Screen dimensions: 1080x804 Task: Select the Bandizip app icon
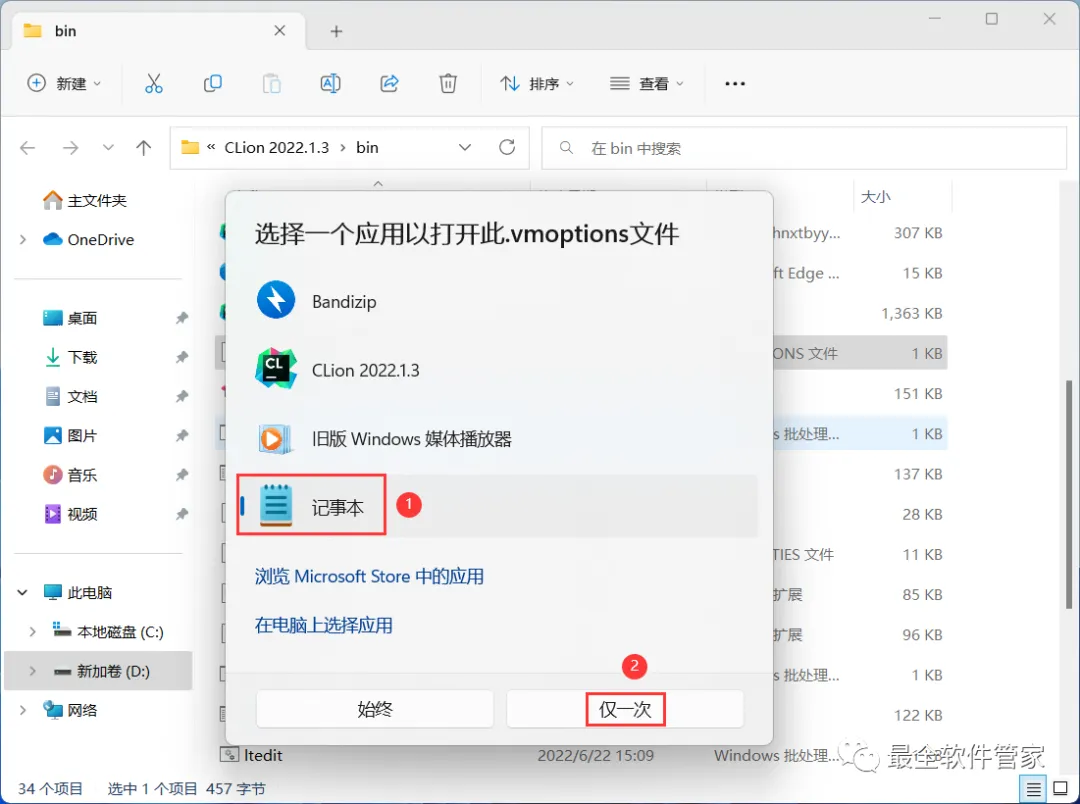click(276, 300)
